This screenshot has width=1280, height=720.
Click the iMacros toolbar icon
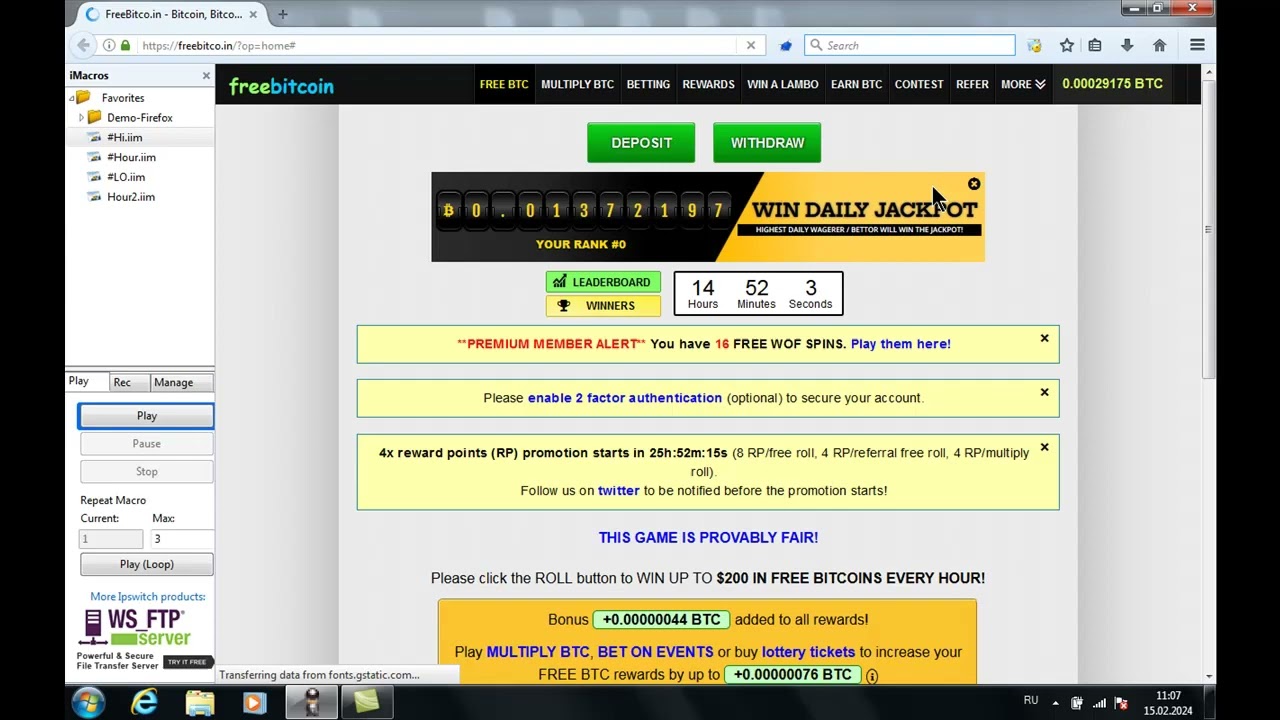pyautogui.click(x=1034, y=45)
